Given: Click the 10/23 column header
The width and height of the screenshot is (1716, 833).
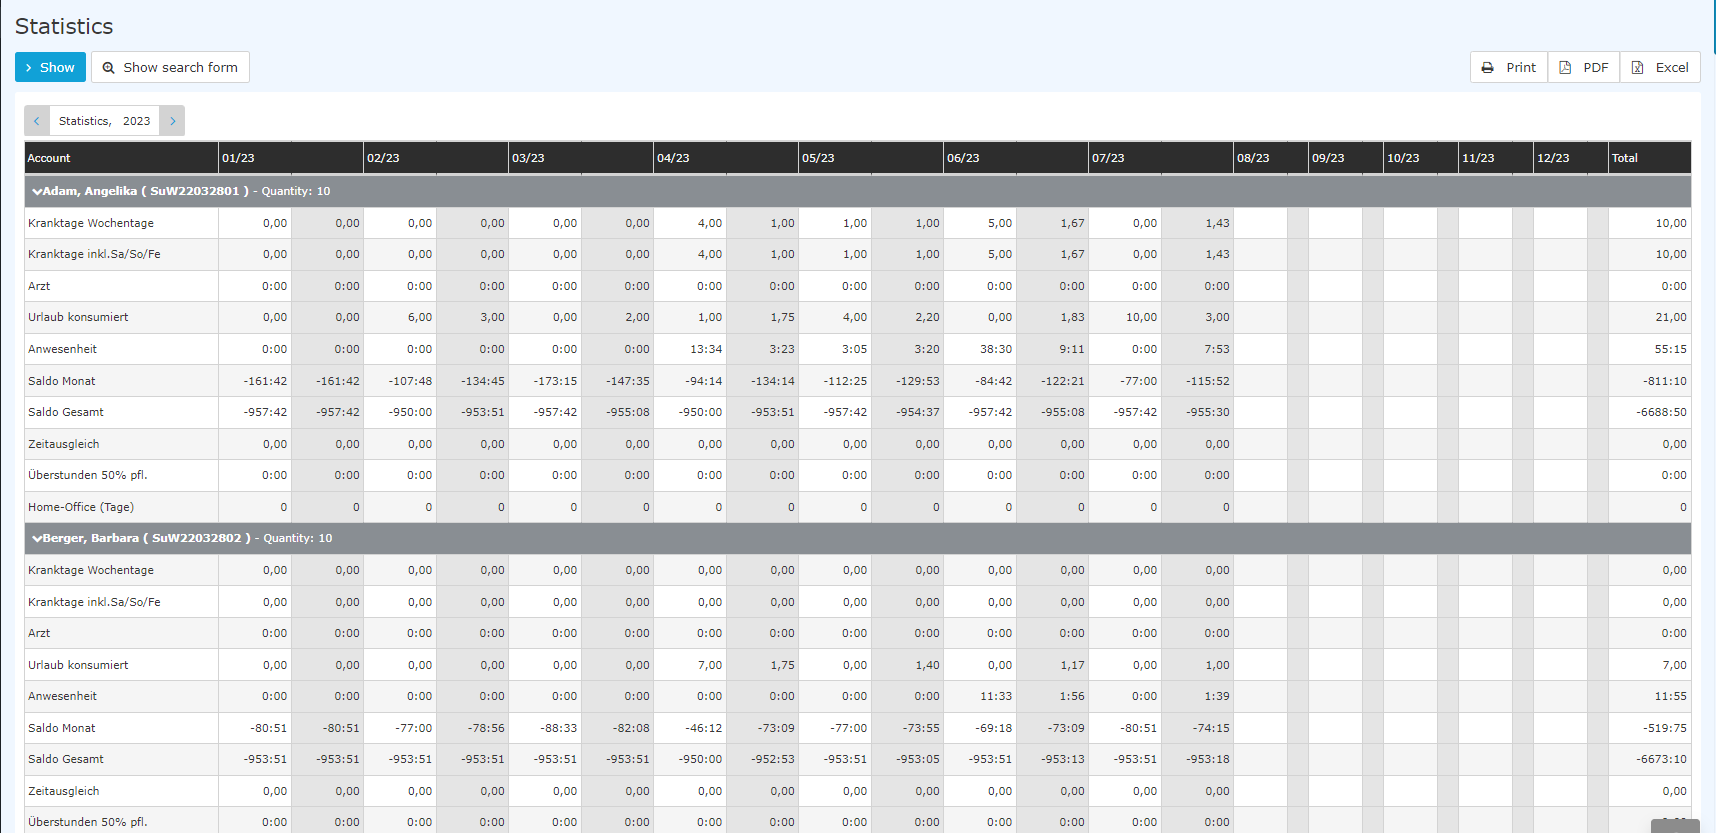Looking at the screenshot, I should coord(1421,158).
